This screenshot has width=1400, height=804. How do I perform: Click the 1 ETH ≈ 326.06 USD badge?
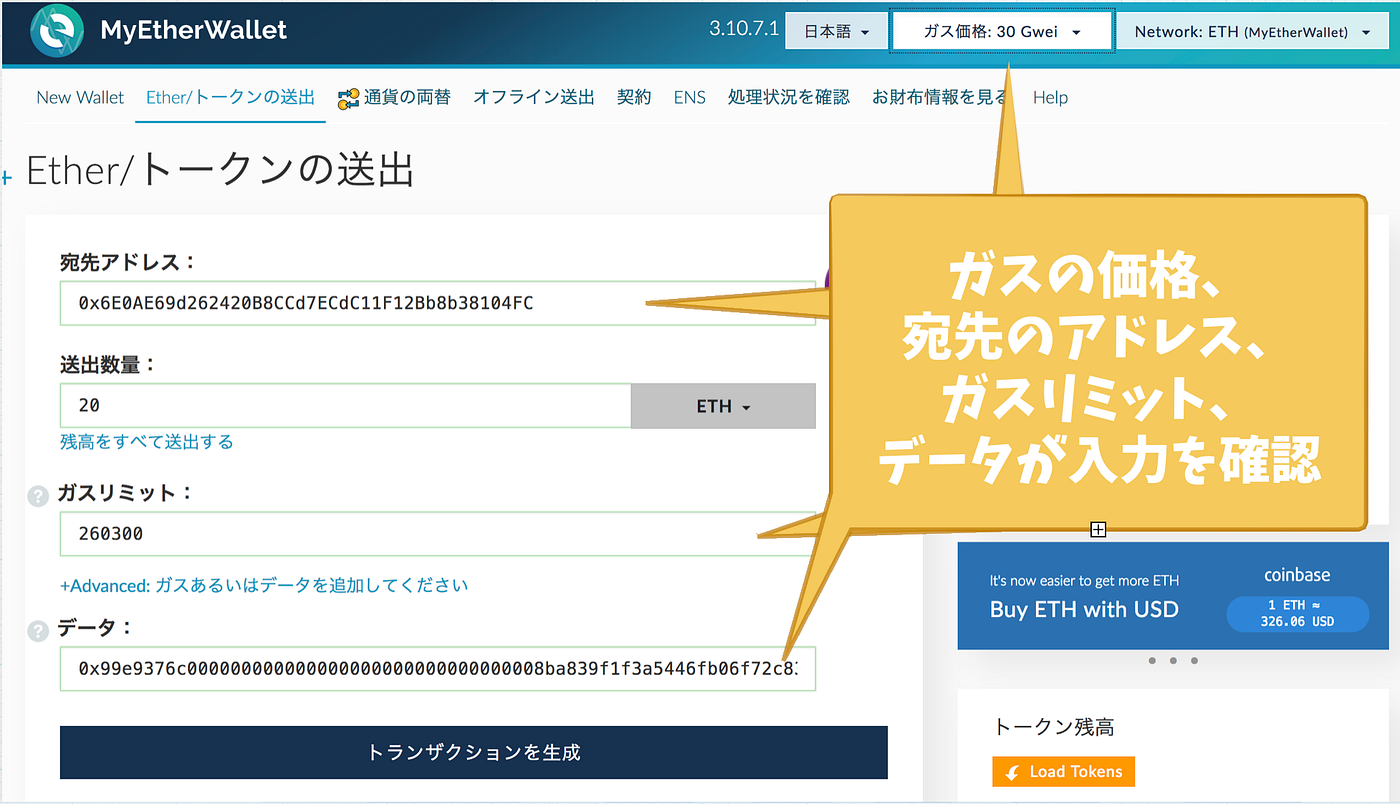[1300, 613]
